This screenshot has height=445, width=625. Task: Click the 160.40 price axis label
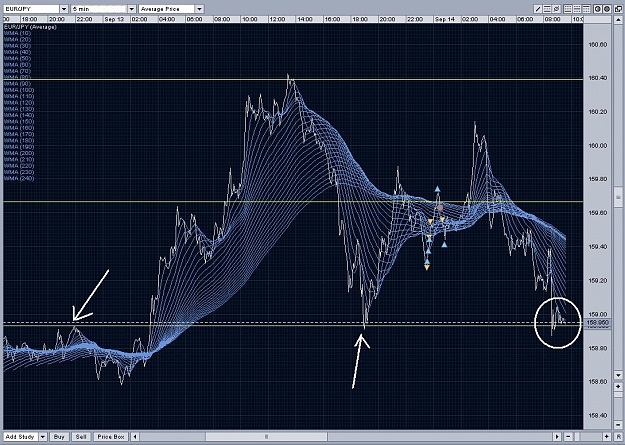[x=598, y=78]
